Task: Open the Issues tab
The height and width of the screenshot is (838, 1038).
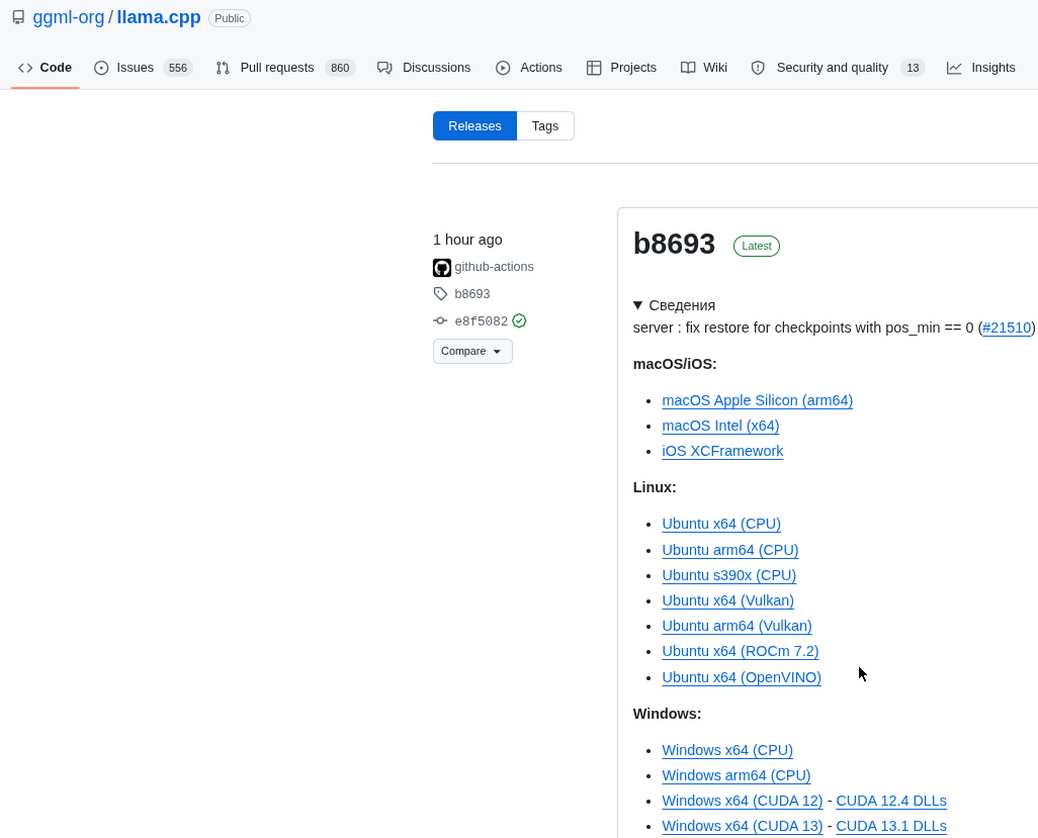Action: tap(144, 68)
